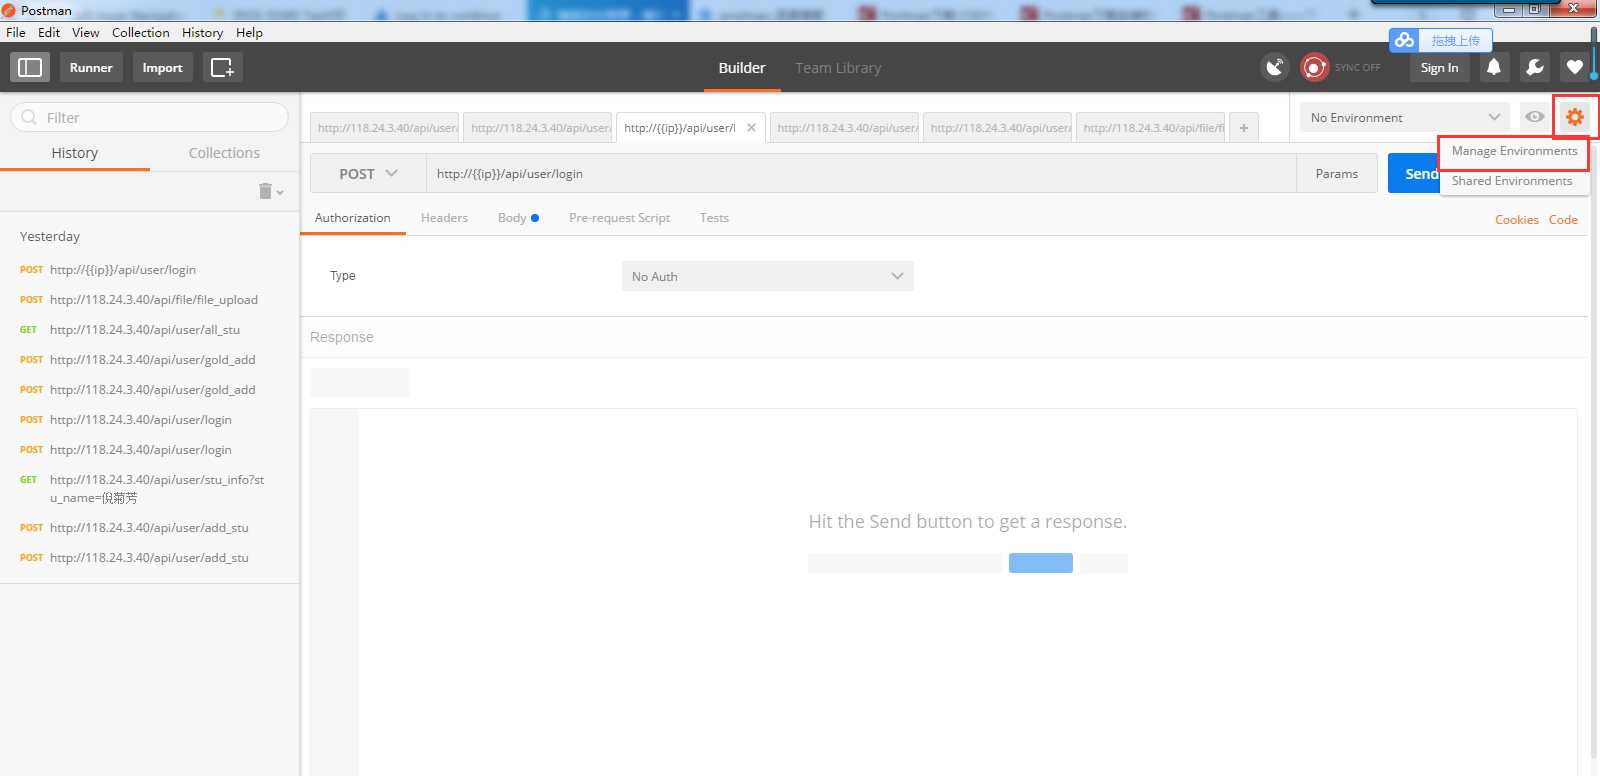This screenshot has height=776, width=1600.
Task: Select the Collections sidebar tab
Action: tap(224, 153)
